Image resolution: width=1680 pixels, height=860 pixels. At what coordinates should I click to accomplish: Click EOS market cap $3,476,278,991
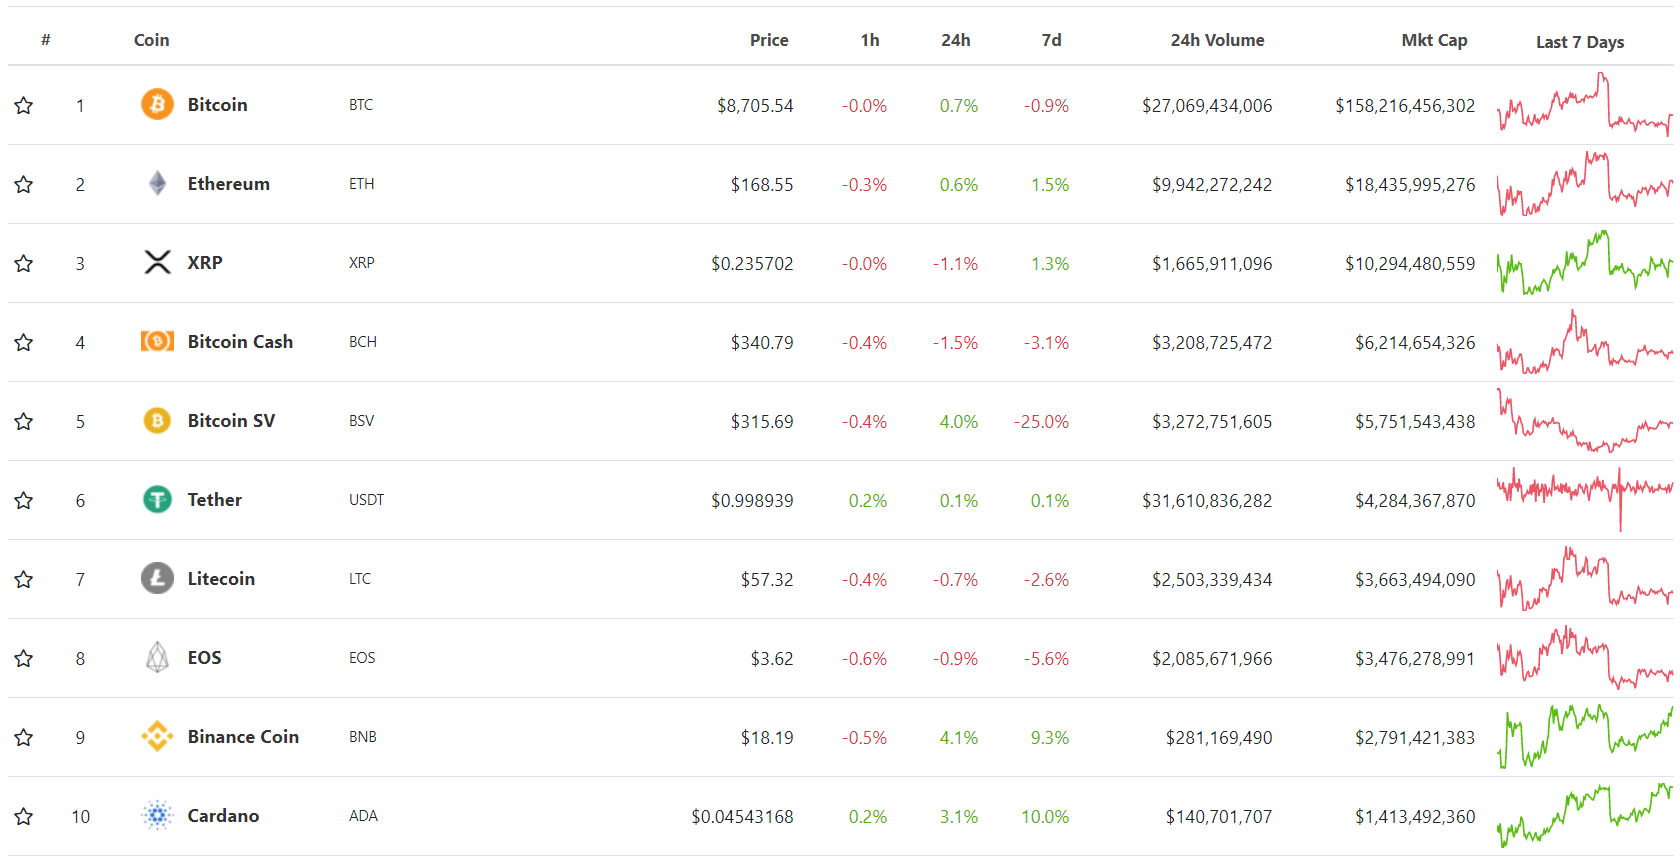(x=1415, y=658)
